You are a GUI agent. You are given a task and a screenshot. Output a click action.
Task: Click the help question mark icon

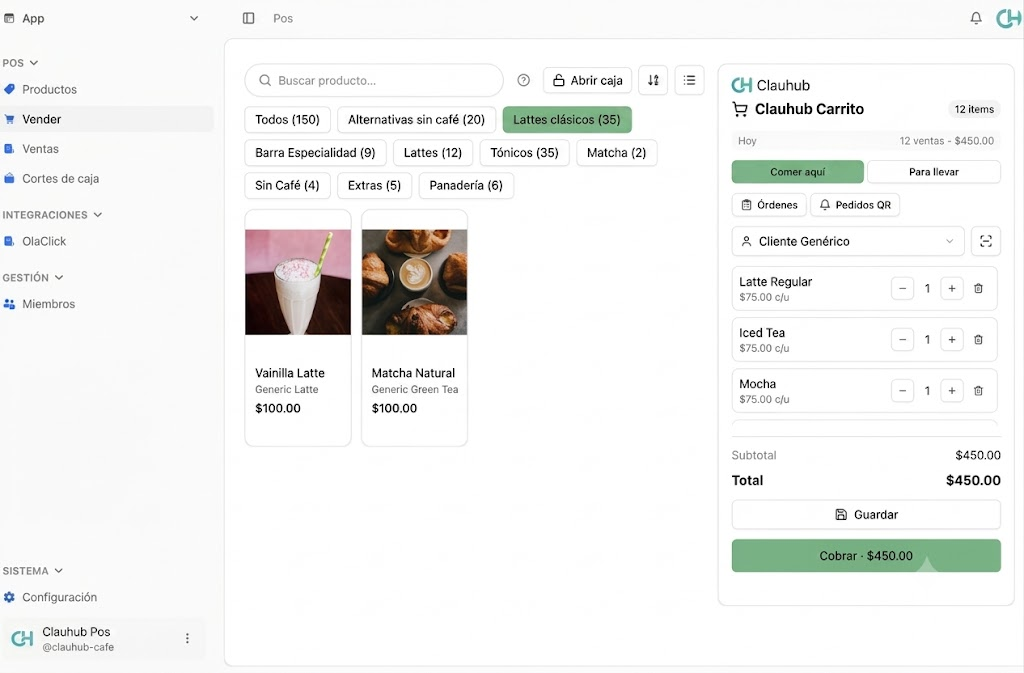(523, 80)
